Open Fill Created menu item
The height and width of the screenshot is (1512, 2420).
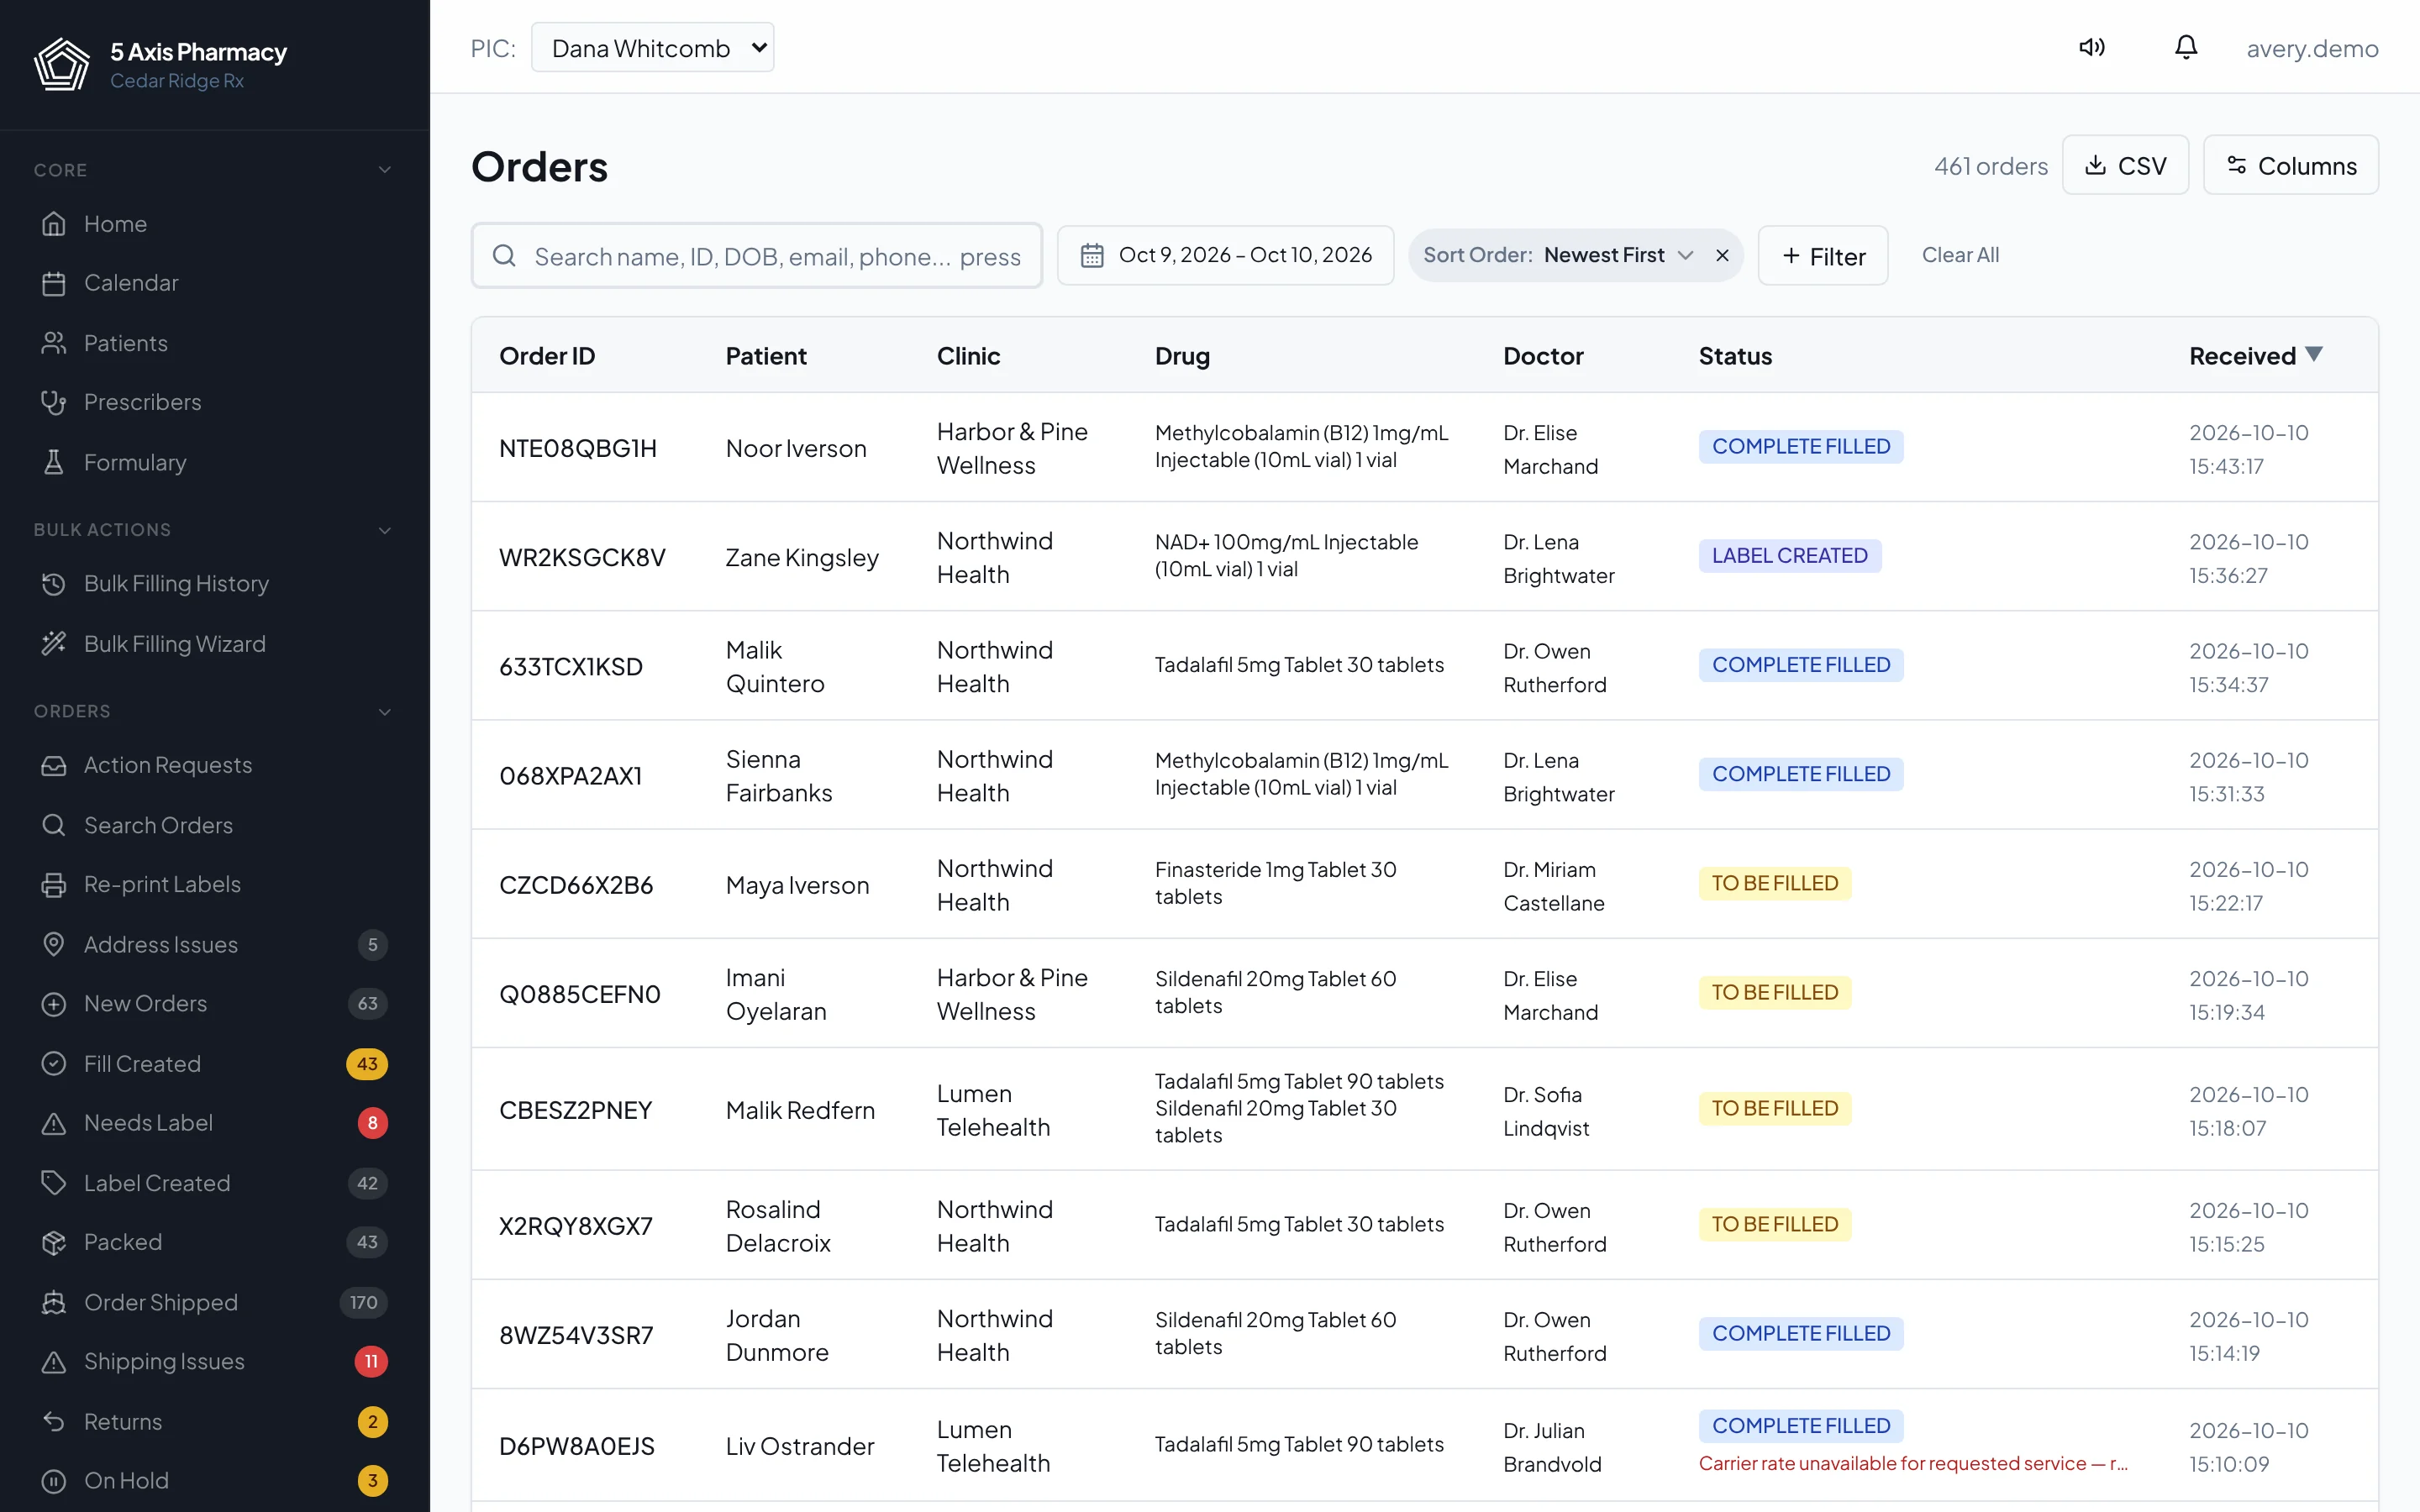[x=215, y=1064]
